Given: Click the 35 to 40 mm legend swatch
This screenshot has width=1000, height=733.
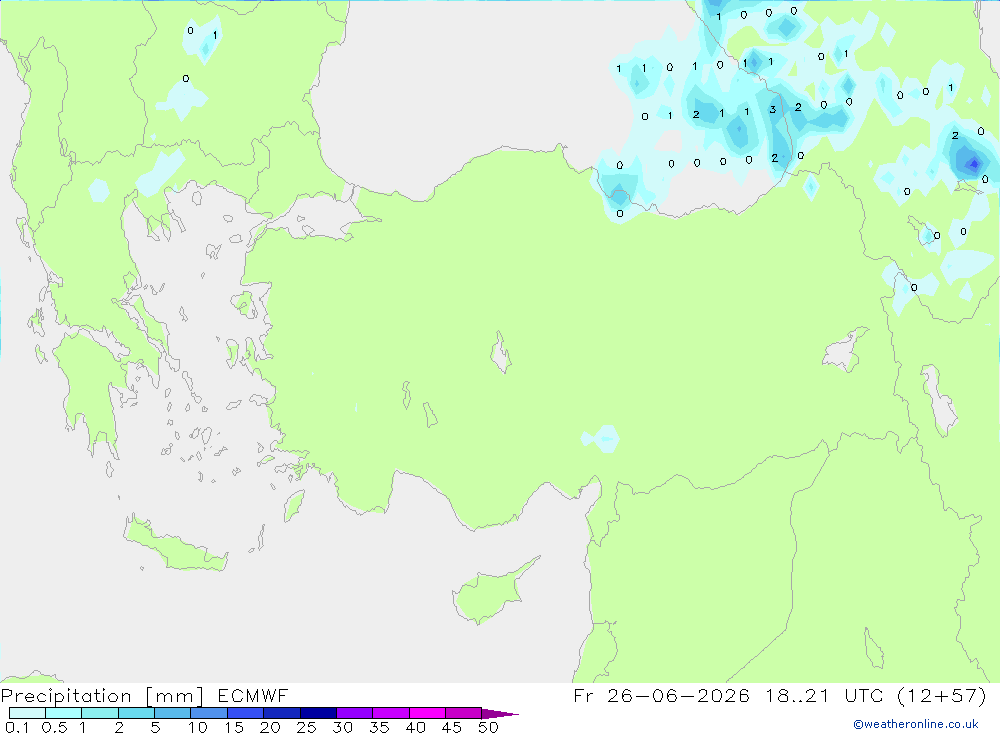Looking at the screenshot, I should point(391,713).
